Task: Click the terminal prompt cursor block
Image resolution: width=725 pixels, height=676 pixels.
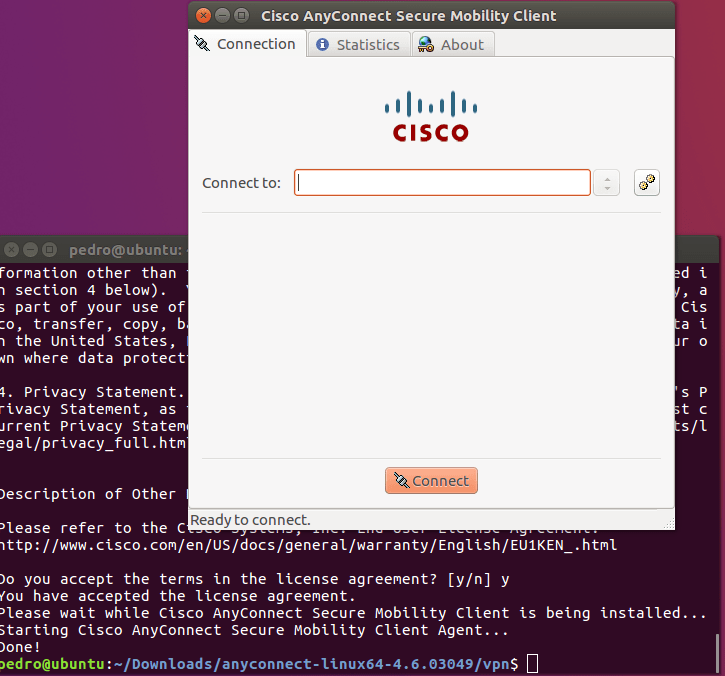Action: [x=533, y=664]
